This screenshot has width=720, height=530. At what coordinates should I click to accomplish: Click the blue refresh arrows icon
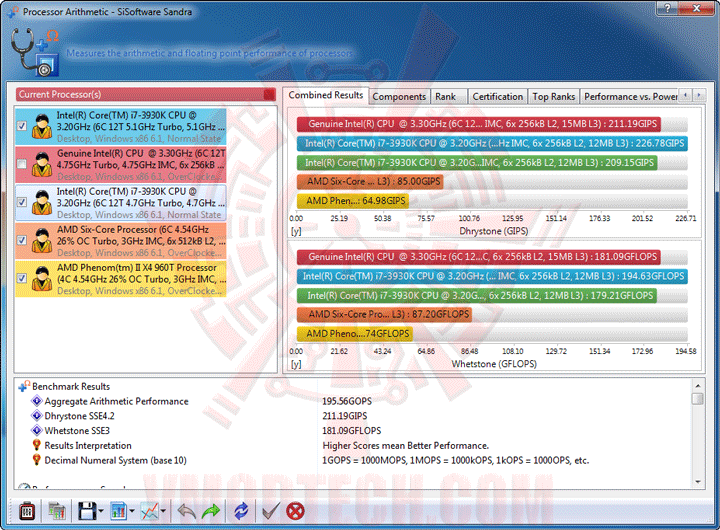pos(241,511)
